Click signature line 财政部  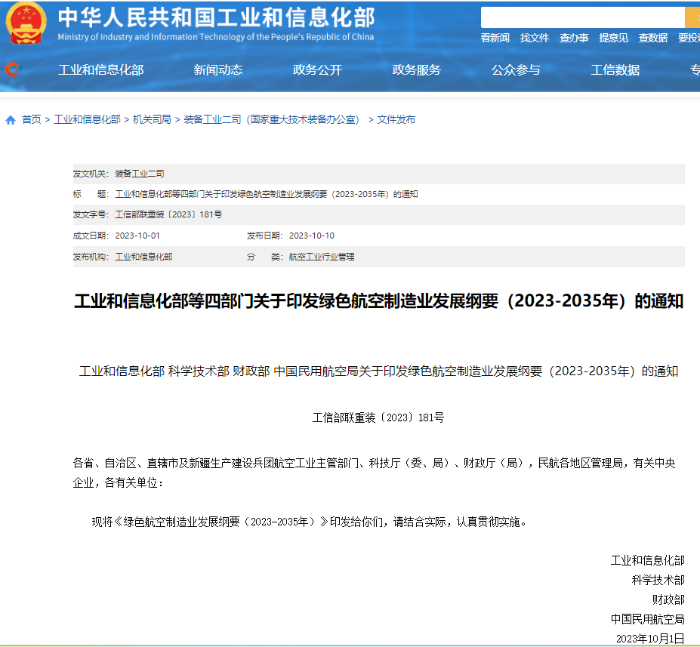coord(668,600)
